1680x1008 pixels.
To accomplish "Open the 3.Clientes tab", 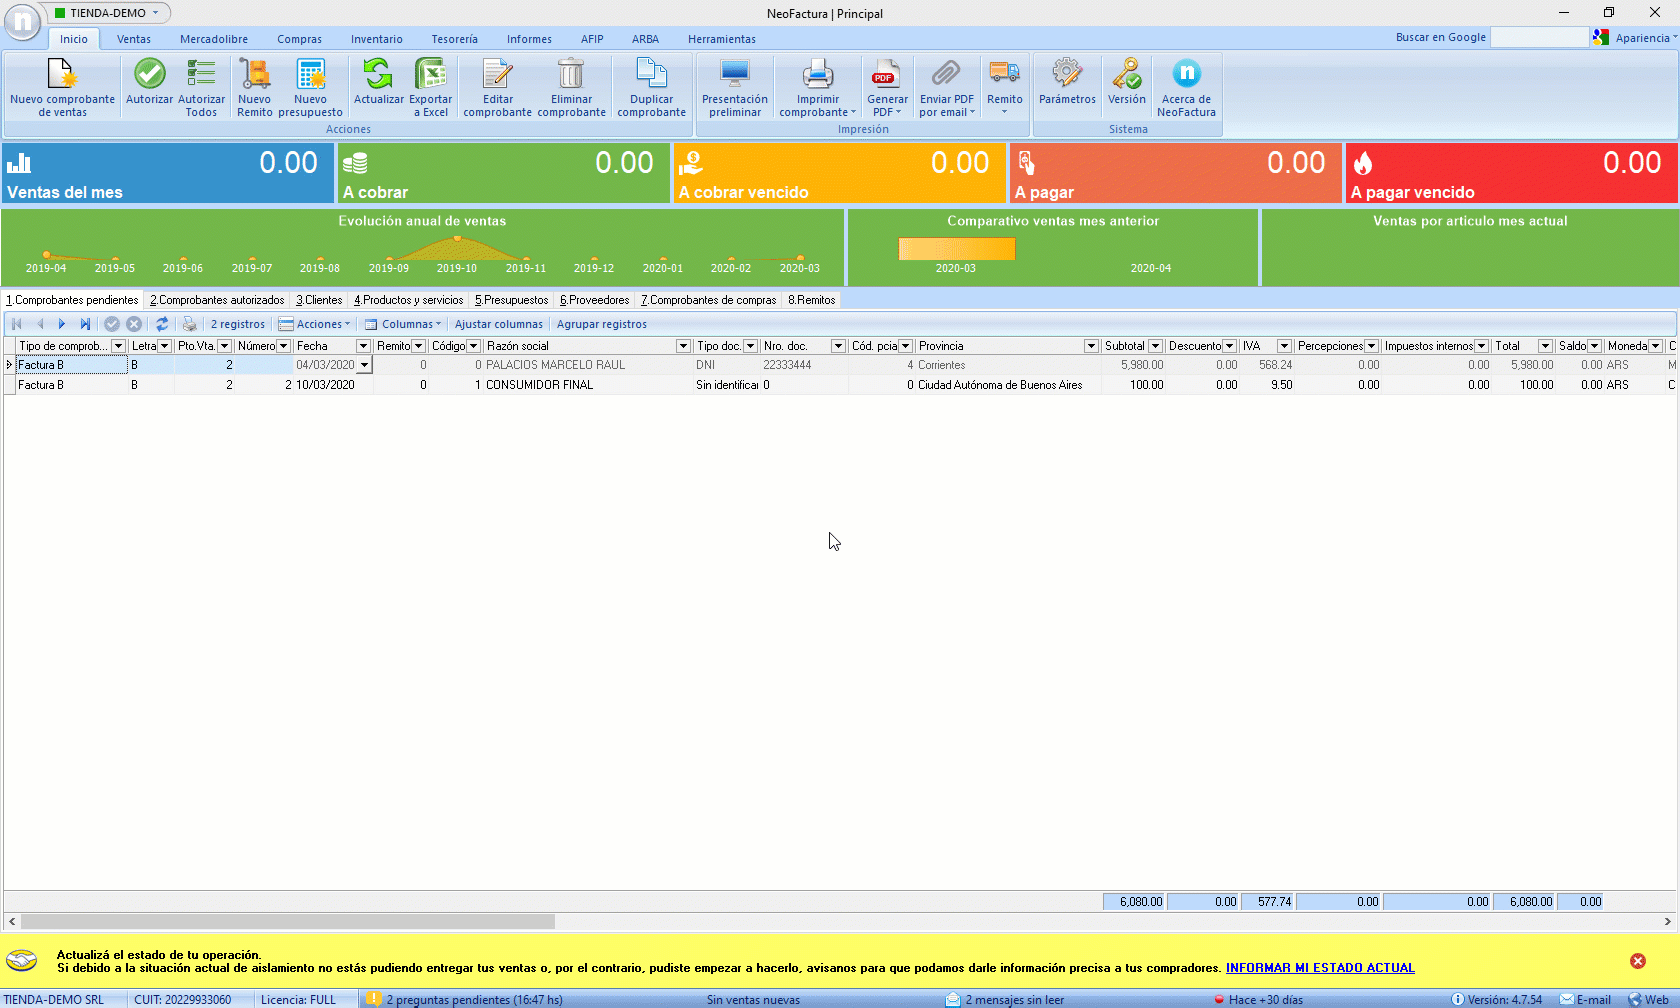I will 319,300.
